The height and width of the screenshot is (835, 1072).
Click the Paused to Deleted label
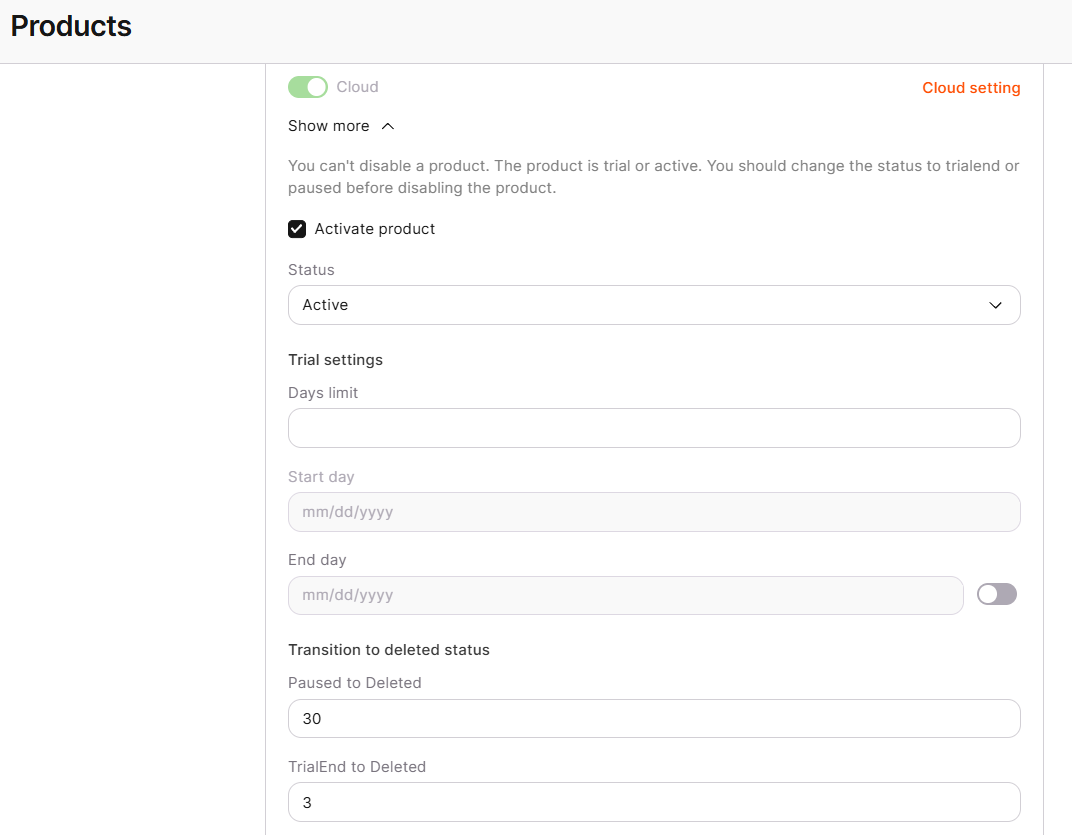354,682
